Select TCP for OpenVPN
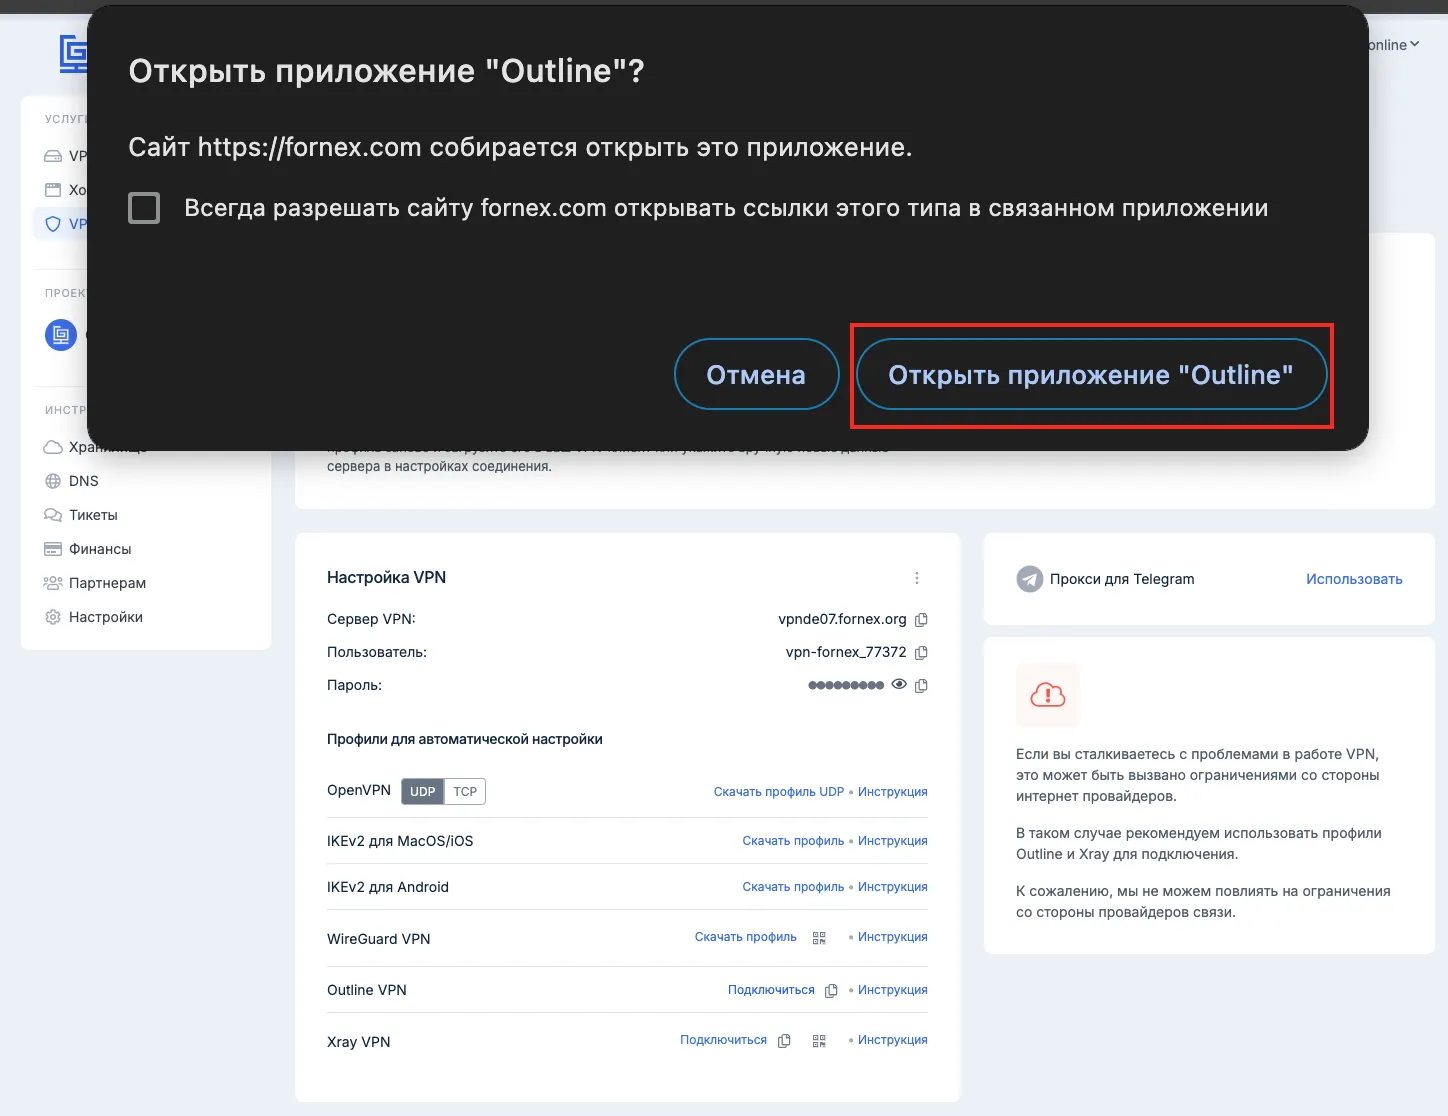 click(x=465, y=792)
